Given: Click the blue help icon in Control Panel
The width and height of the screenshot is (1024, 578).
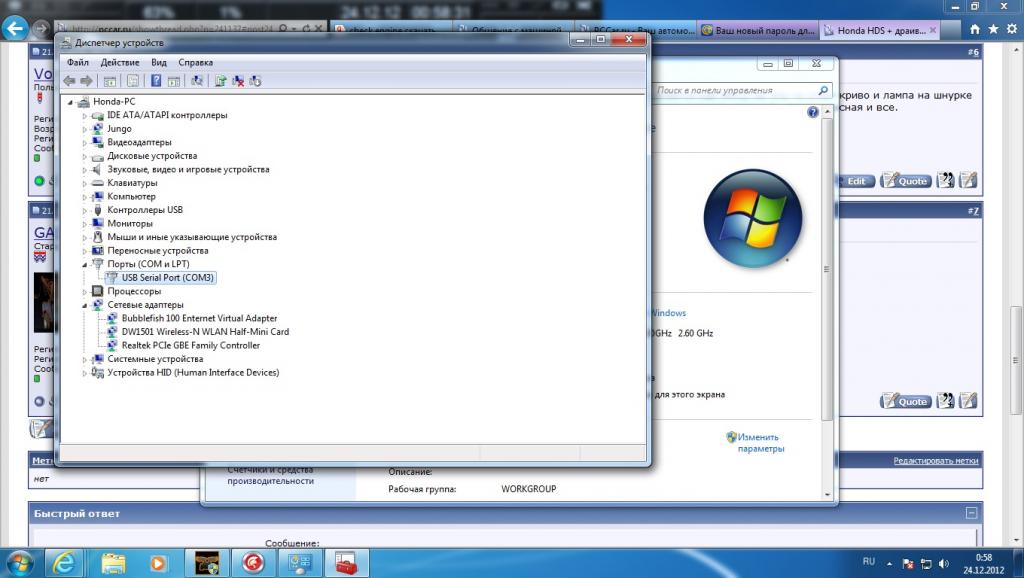Looking at the screenshot, I should [813, 113].
